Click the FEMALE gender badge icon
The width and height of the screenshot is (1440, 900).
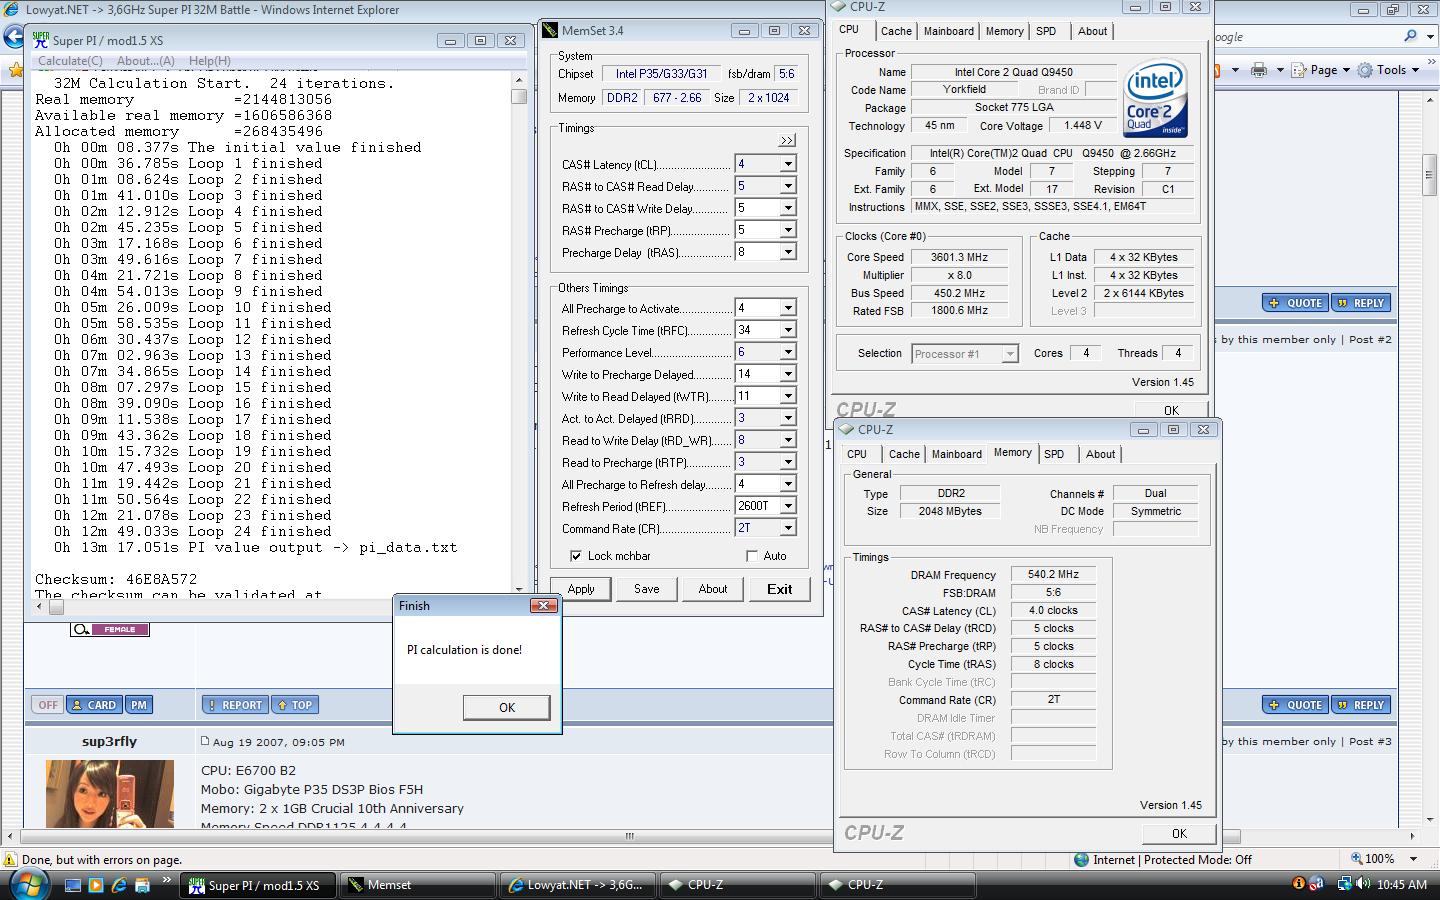coord(110,629)
